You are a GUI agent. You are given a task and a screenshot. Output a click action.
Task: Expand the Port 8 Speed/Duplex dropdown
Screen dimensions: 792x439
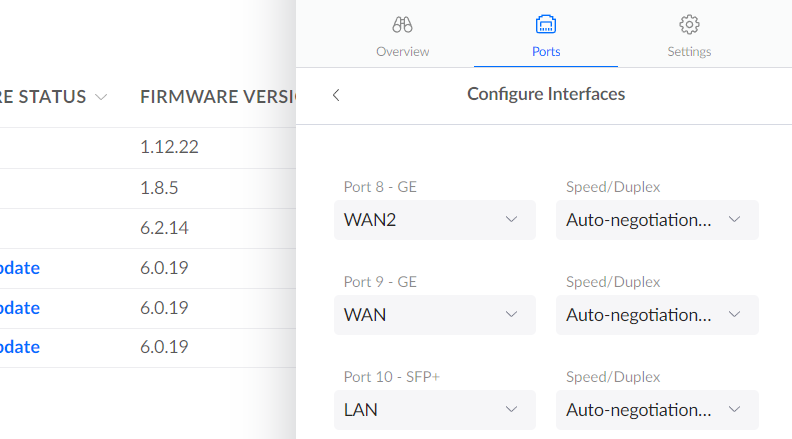(x=656, y=219)
